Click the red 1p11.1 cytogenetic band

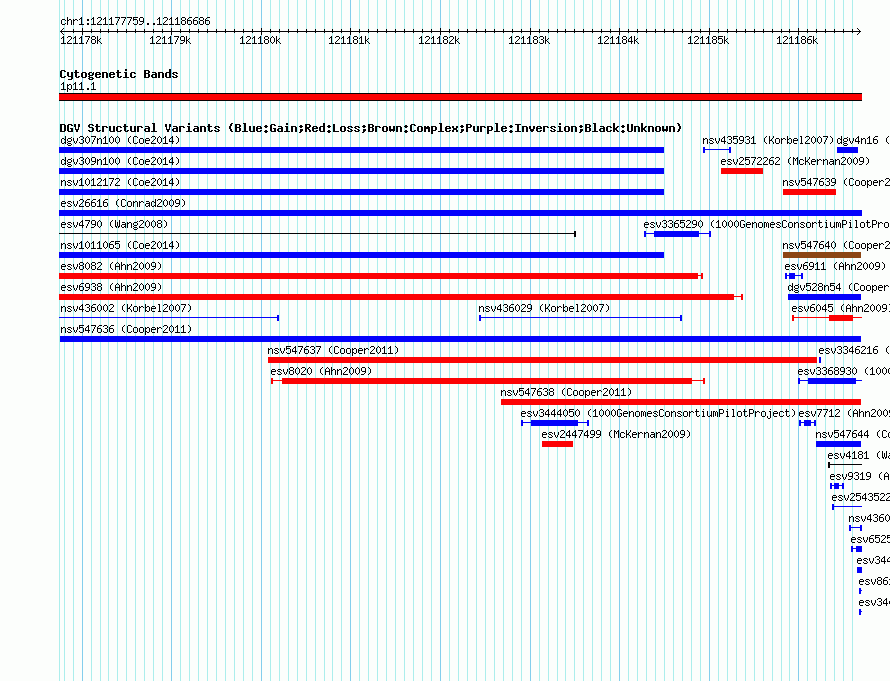click(460, 97)
